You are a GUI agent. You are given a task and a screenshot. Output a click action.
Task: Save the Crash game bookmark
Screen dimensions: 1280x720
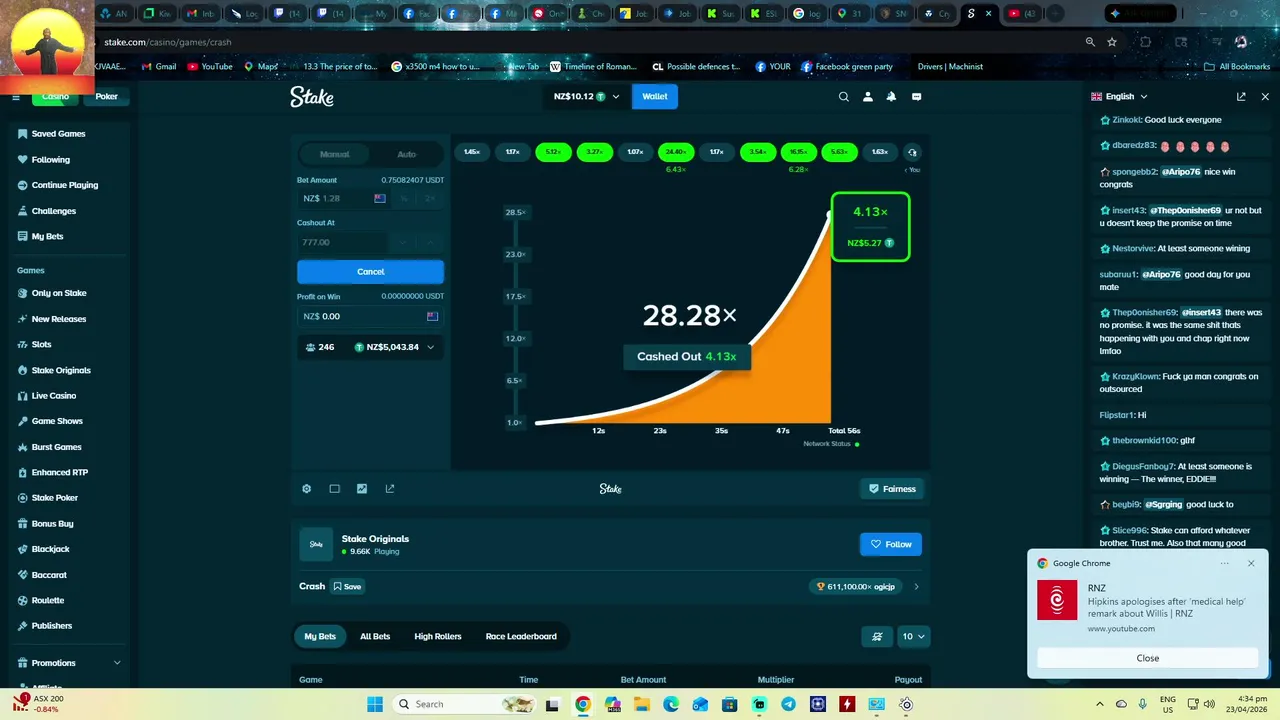(347, 587)
